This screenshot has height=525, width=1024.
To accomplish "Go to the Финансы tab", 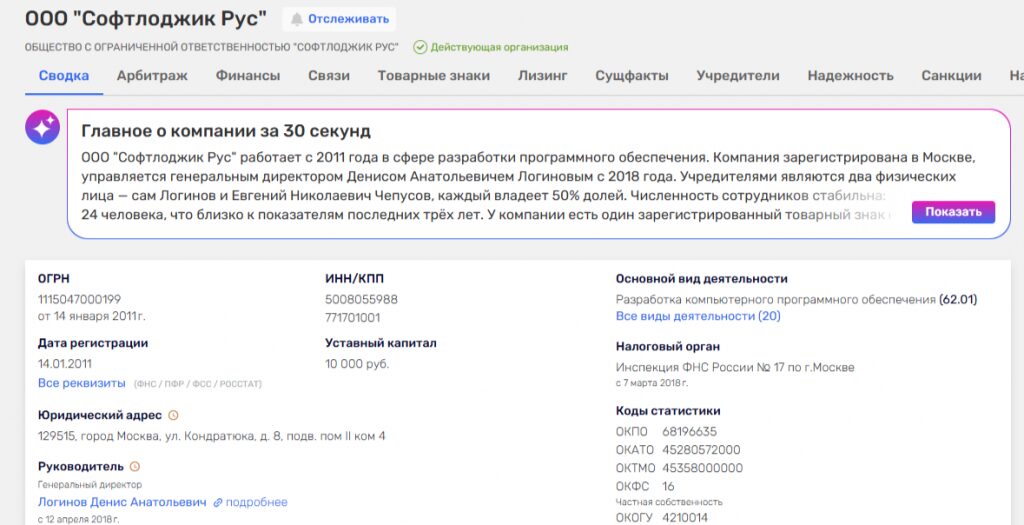I will coord(248,76).
